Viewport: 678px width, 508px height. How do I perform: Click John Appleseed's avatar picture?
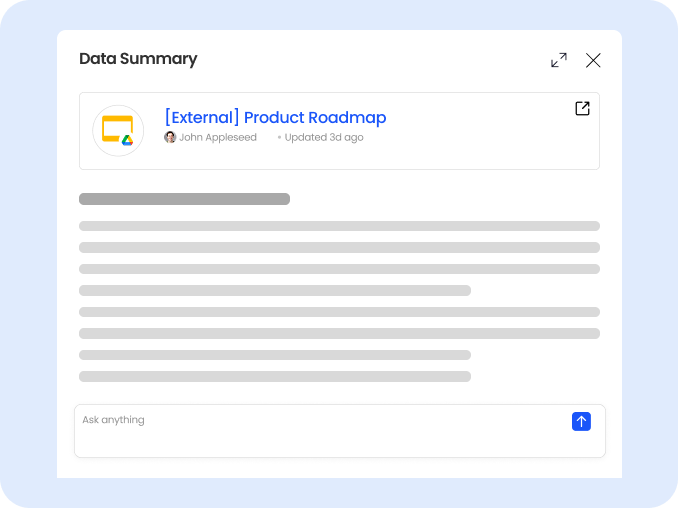pyautogui.click(x=170, y=137)
